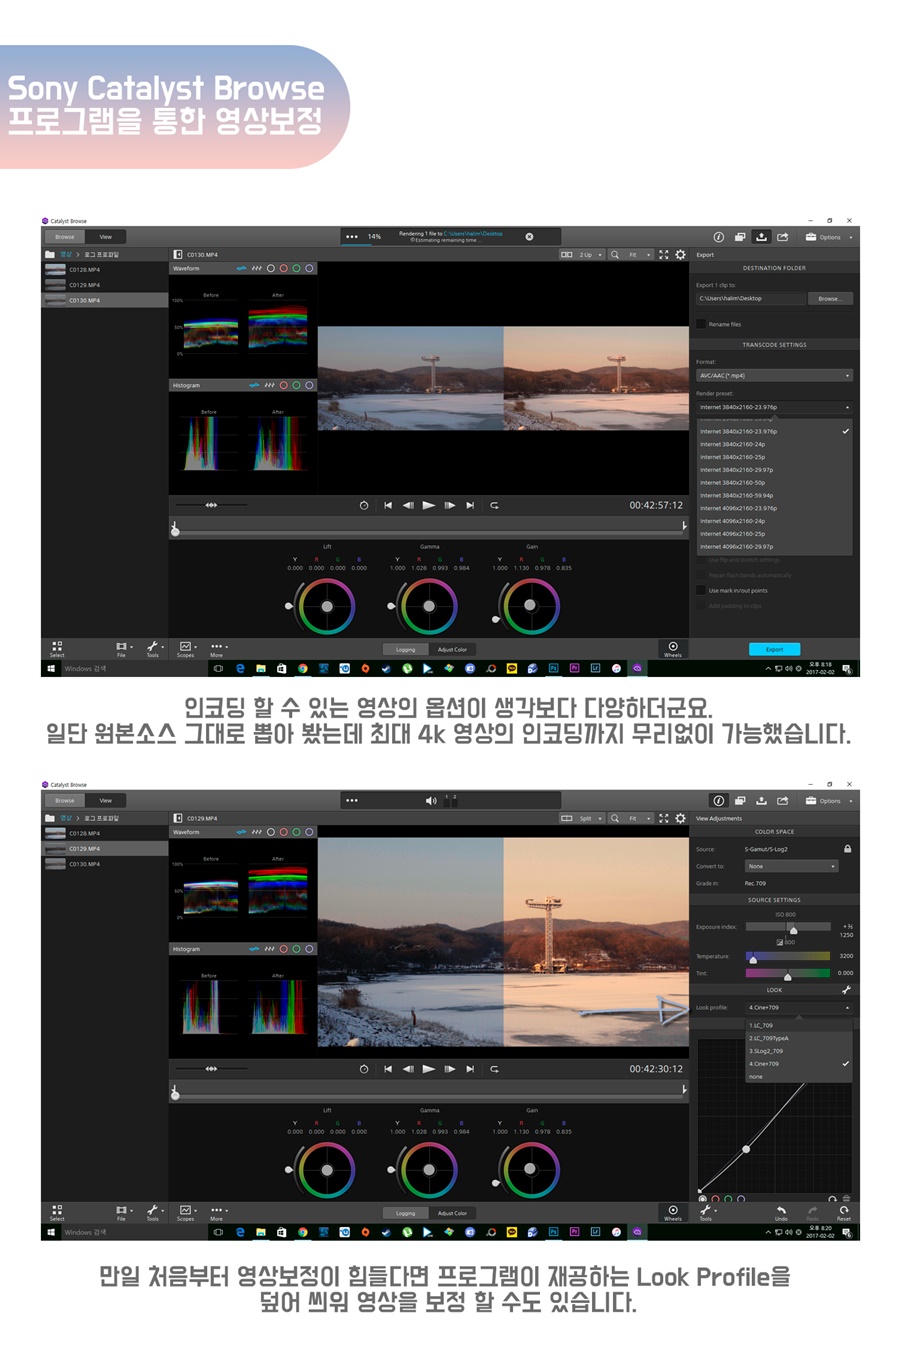This screenshot has width=900, height=1350.
Task: Open Premiere Pro from Export window taskbar
Action: click(x=574, y=668)
